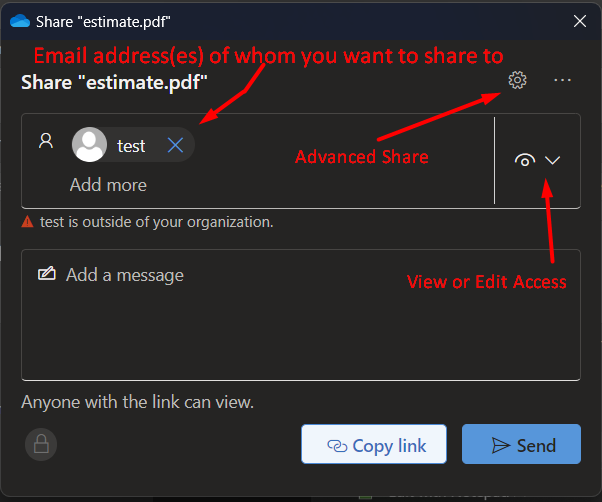Click the outside-organization warning icon
This screenshot has height=502, width=602.
(x=27, y=221)
